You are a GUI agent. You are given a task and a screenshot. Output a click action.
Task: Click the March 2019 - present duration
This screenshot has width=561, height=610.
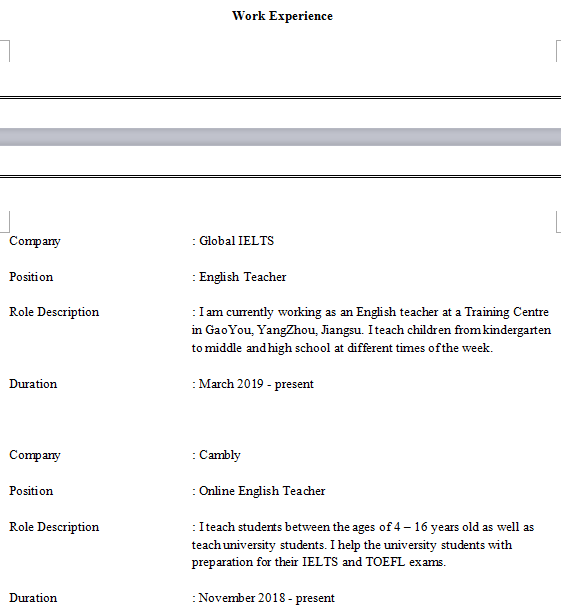coord(256,384)
